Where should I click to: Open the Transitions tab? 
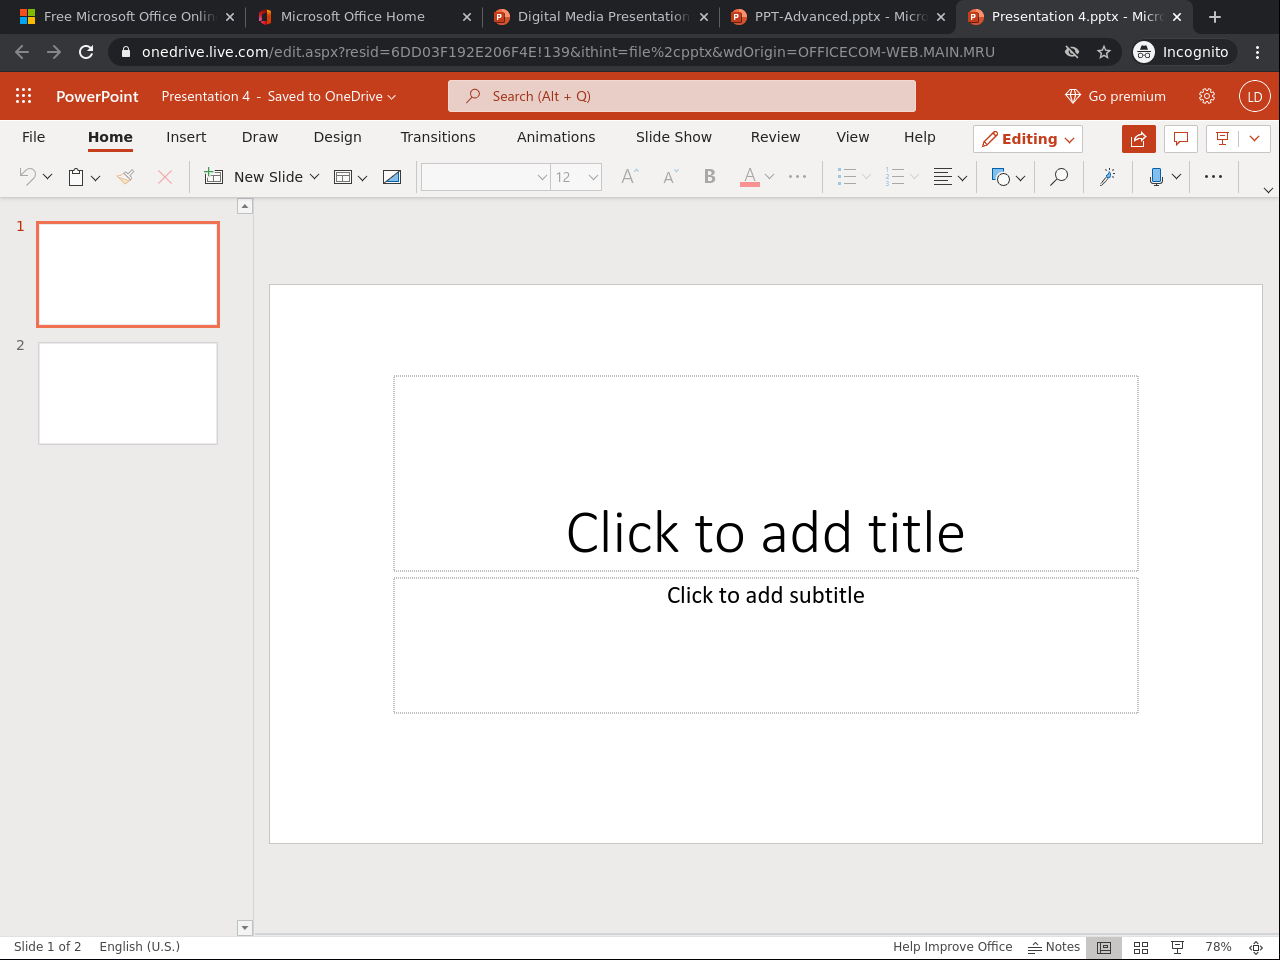[x=438, y=137]
